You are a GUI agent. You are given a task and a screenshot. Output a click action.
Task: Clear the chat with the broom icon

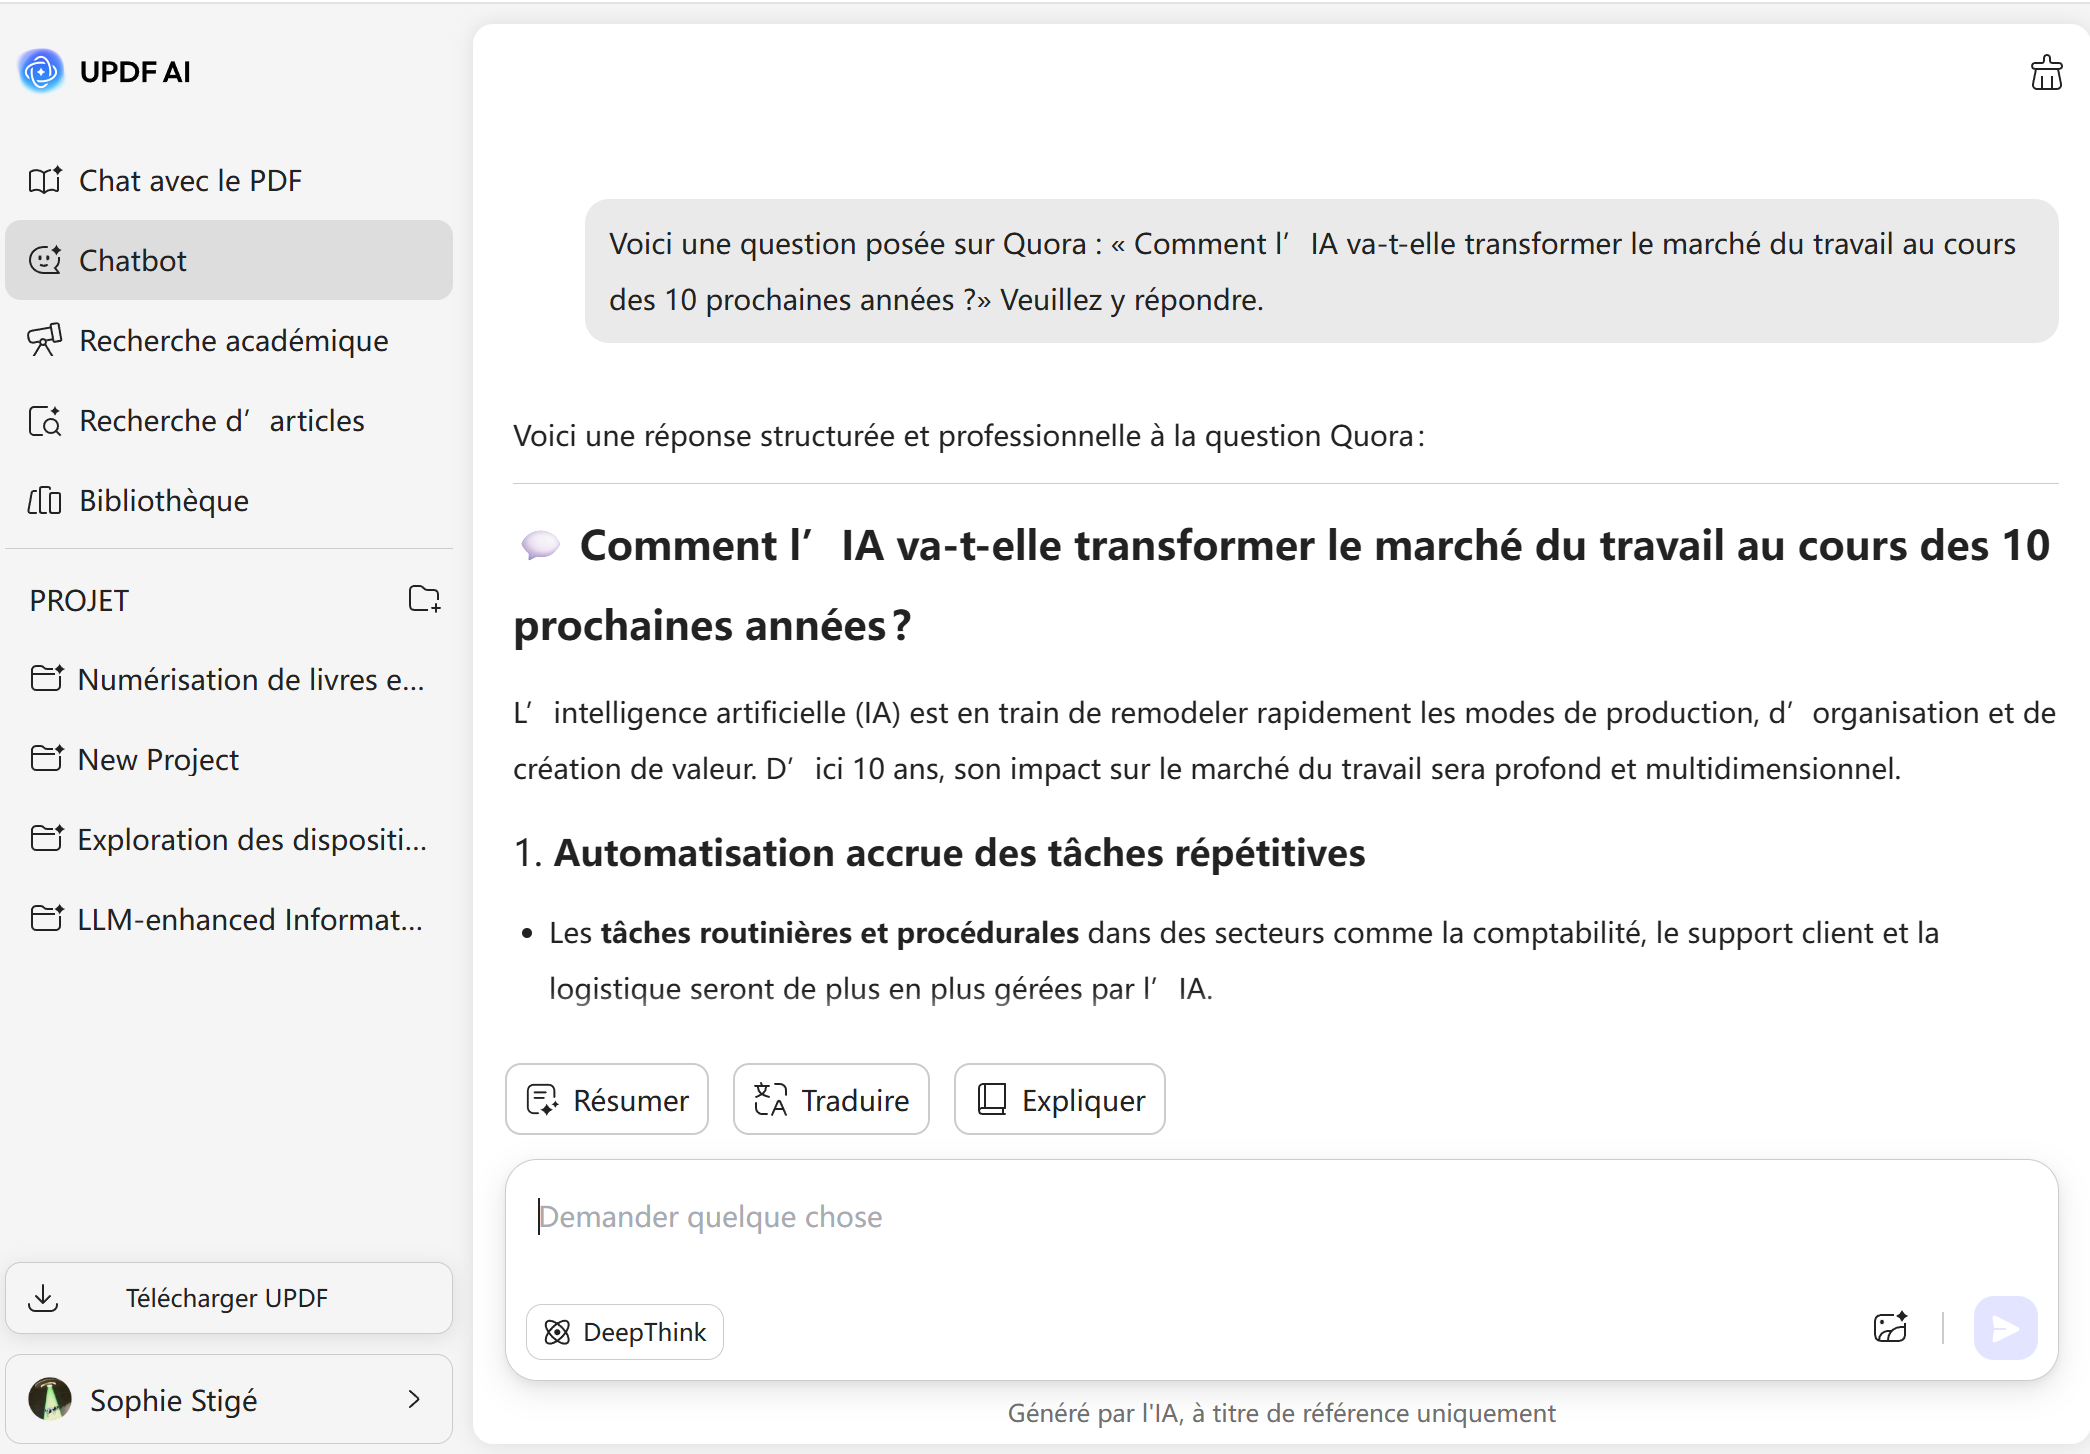point(2046,73)
